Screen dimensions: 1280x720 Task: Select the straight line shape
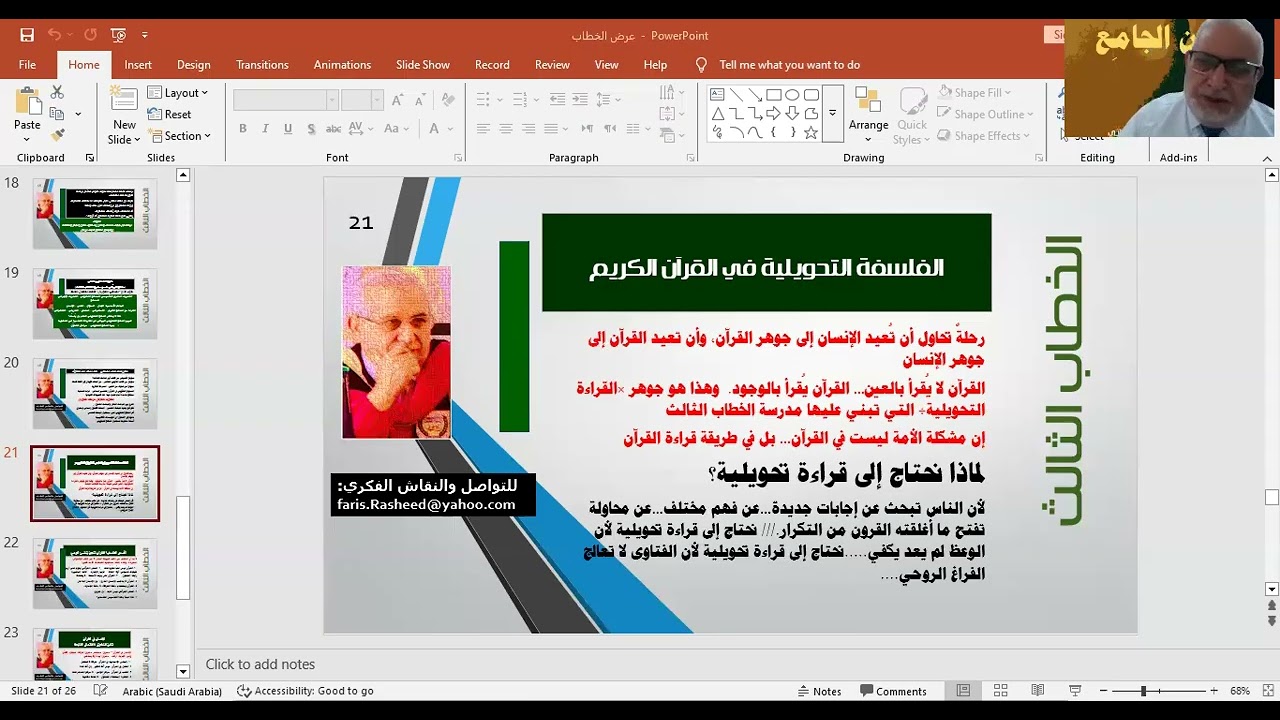click(736, 95)
